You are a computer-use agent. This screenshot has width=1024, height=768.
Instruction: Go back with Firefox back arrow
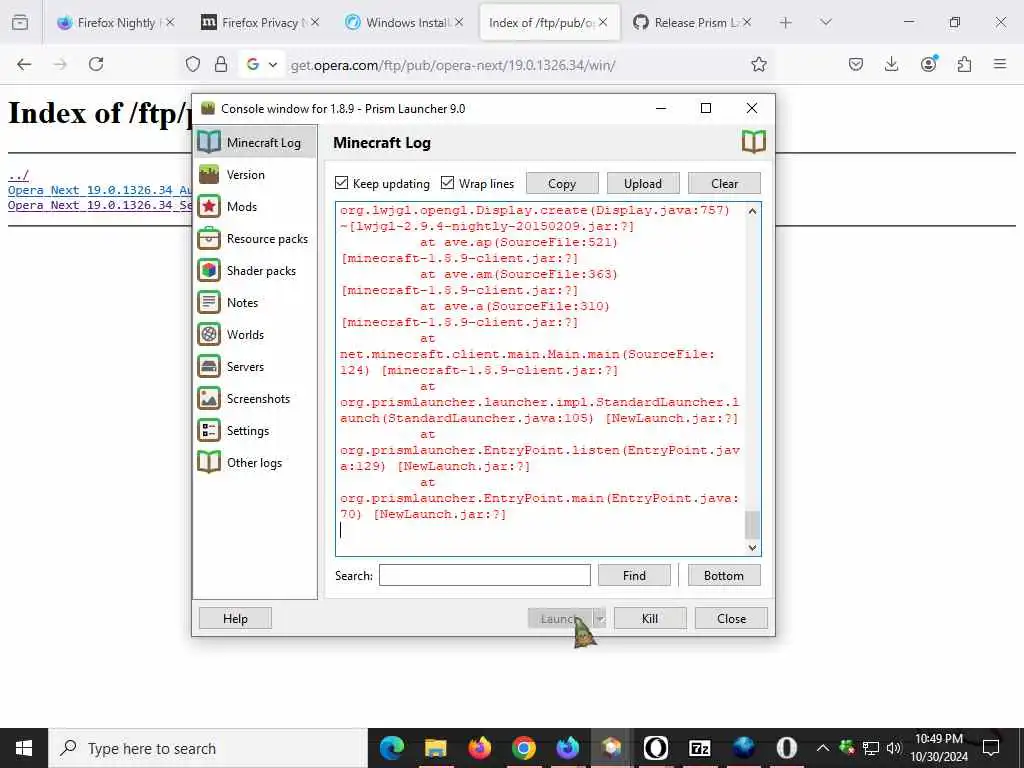coord(24,64)
